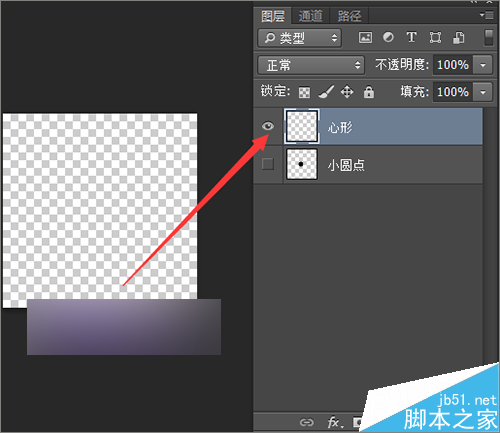Open the 类型 filter type dropdown
This screenshot has width=500, height=433.
pos(299,38)
